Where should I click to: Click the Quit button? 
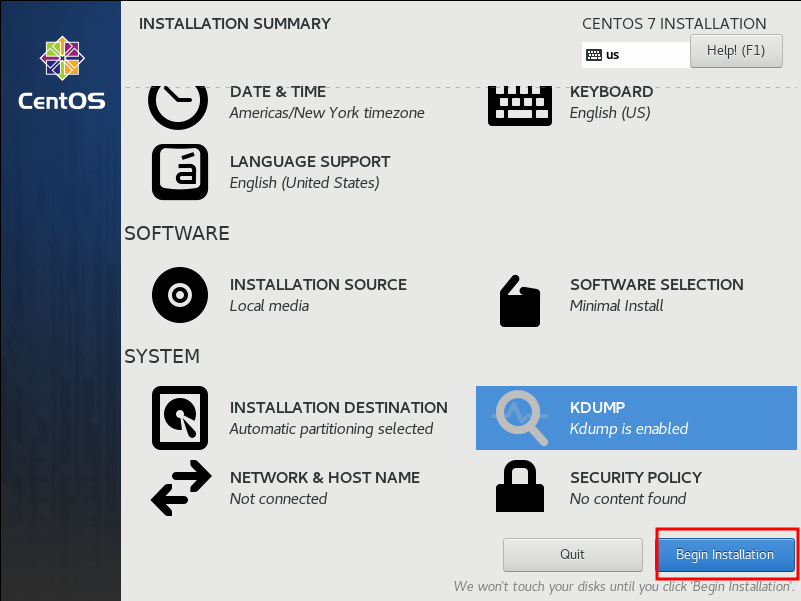tap(573, 554)
